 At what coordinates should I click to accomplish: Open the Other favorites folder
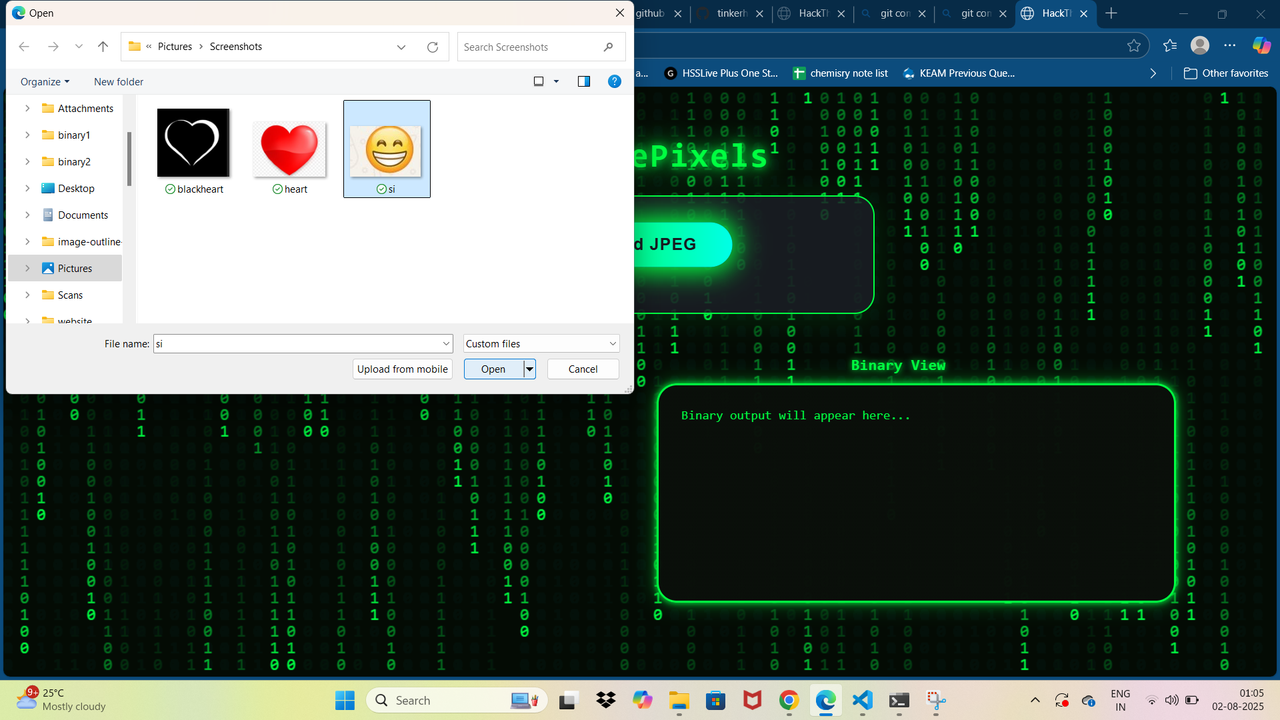coord(1226,73)
